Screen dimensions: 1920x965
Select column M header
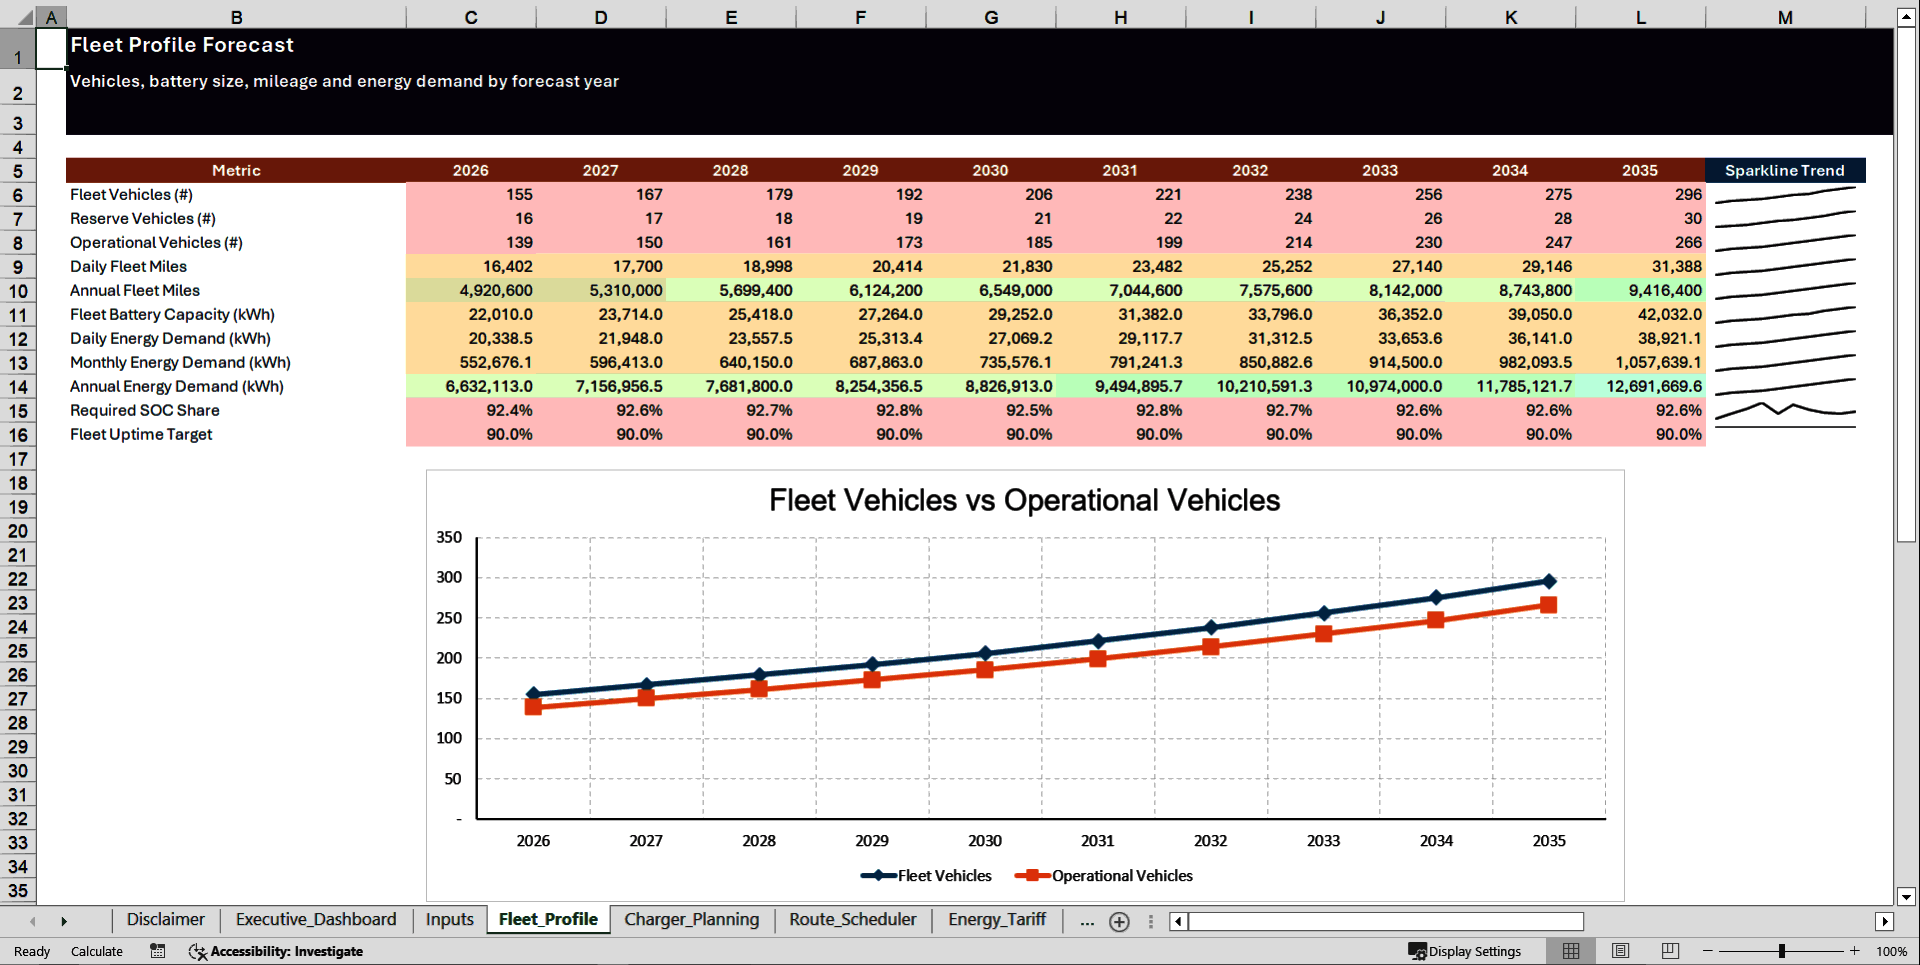[x=1785, y=17]
